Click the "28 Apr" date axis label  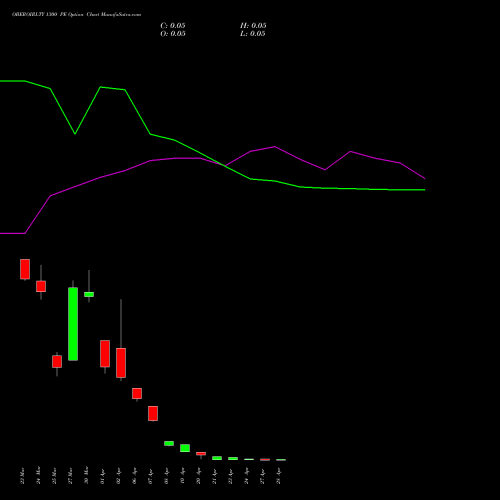[x=278, y=476]
